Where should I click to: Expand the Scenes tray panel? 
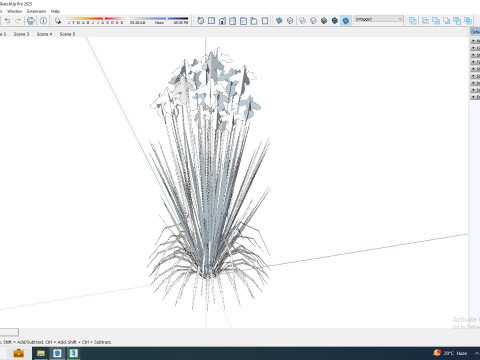pyautogui.click(x=475, y=76)
